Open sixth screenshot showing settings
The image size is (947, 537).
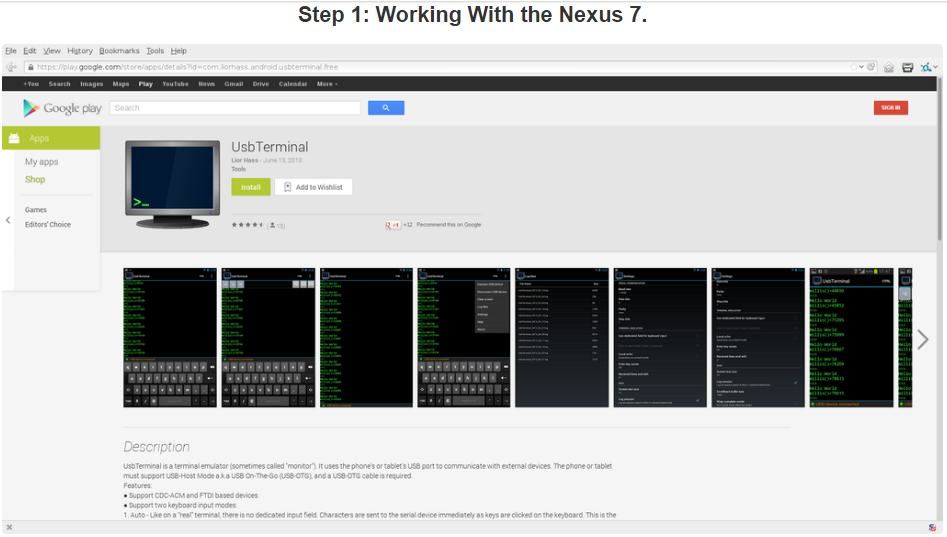click(x=660, y=338)
